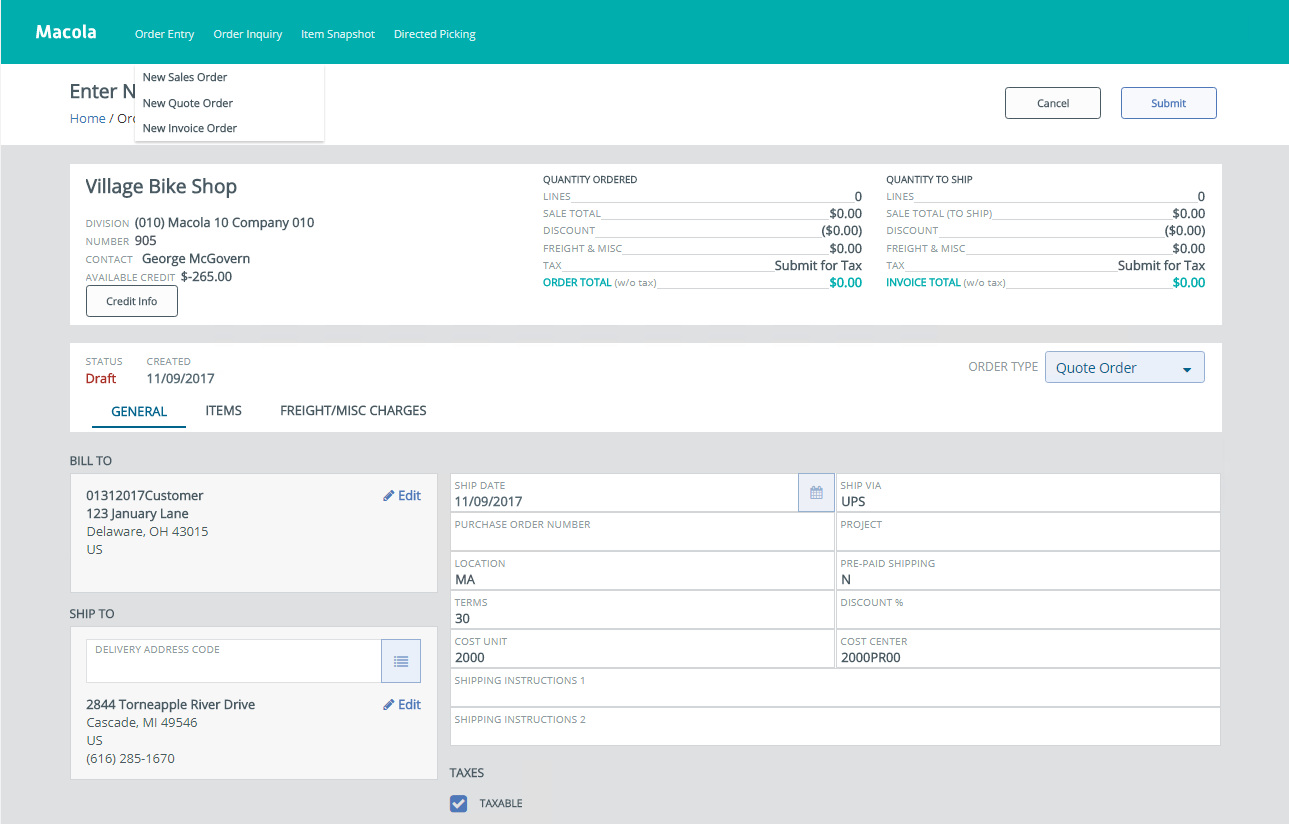Click the phone number (616) 285-1670
The height and width of the screenshot is (824, 1289).
tap(131, 758)
